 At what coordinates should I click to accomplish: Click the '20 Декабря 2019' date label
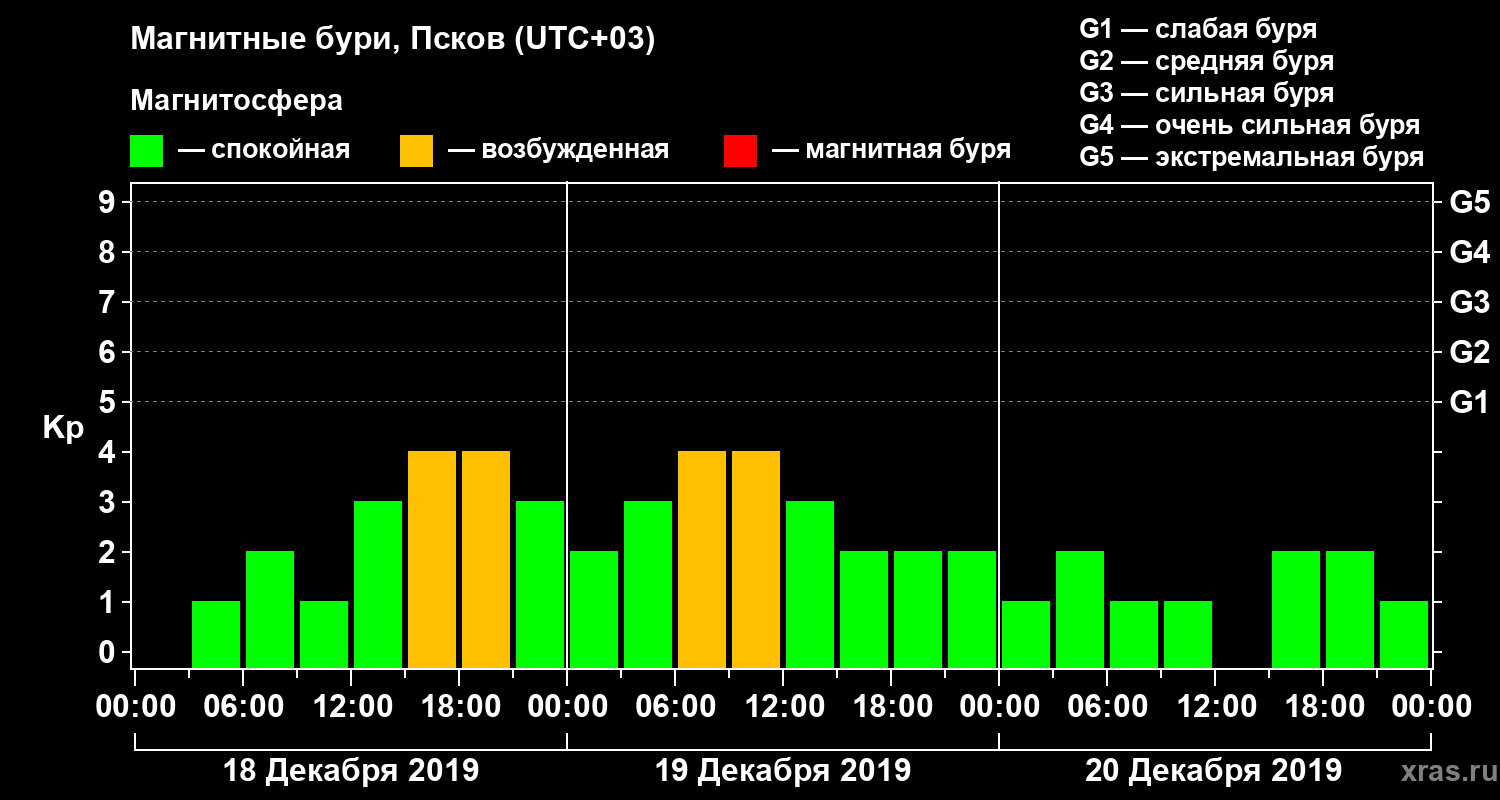pos(1214,771)
